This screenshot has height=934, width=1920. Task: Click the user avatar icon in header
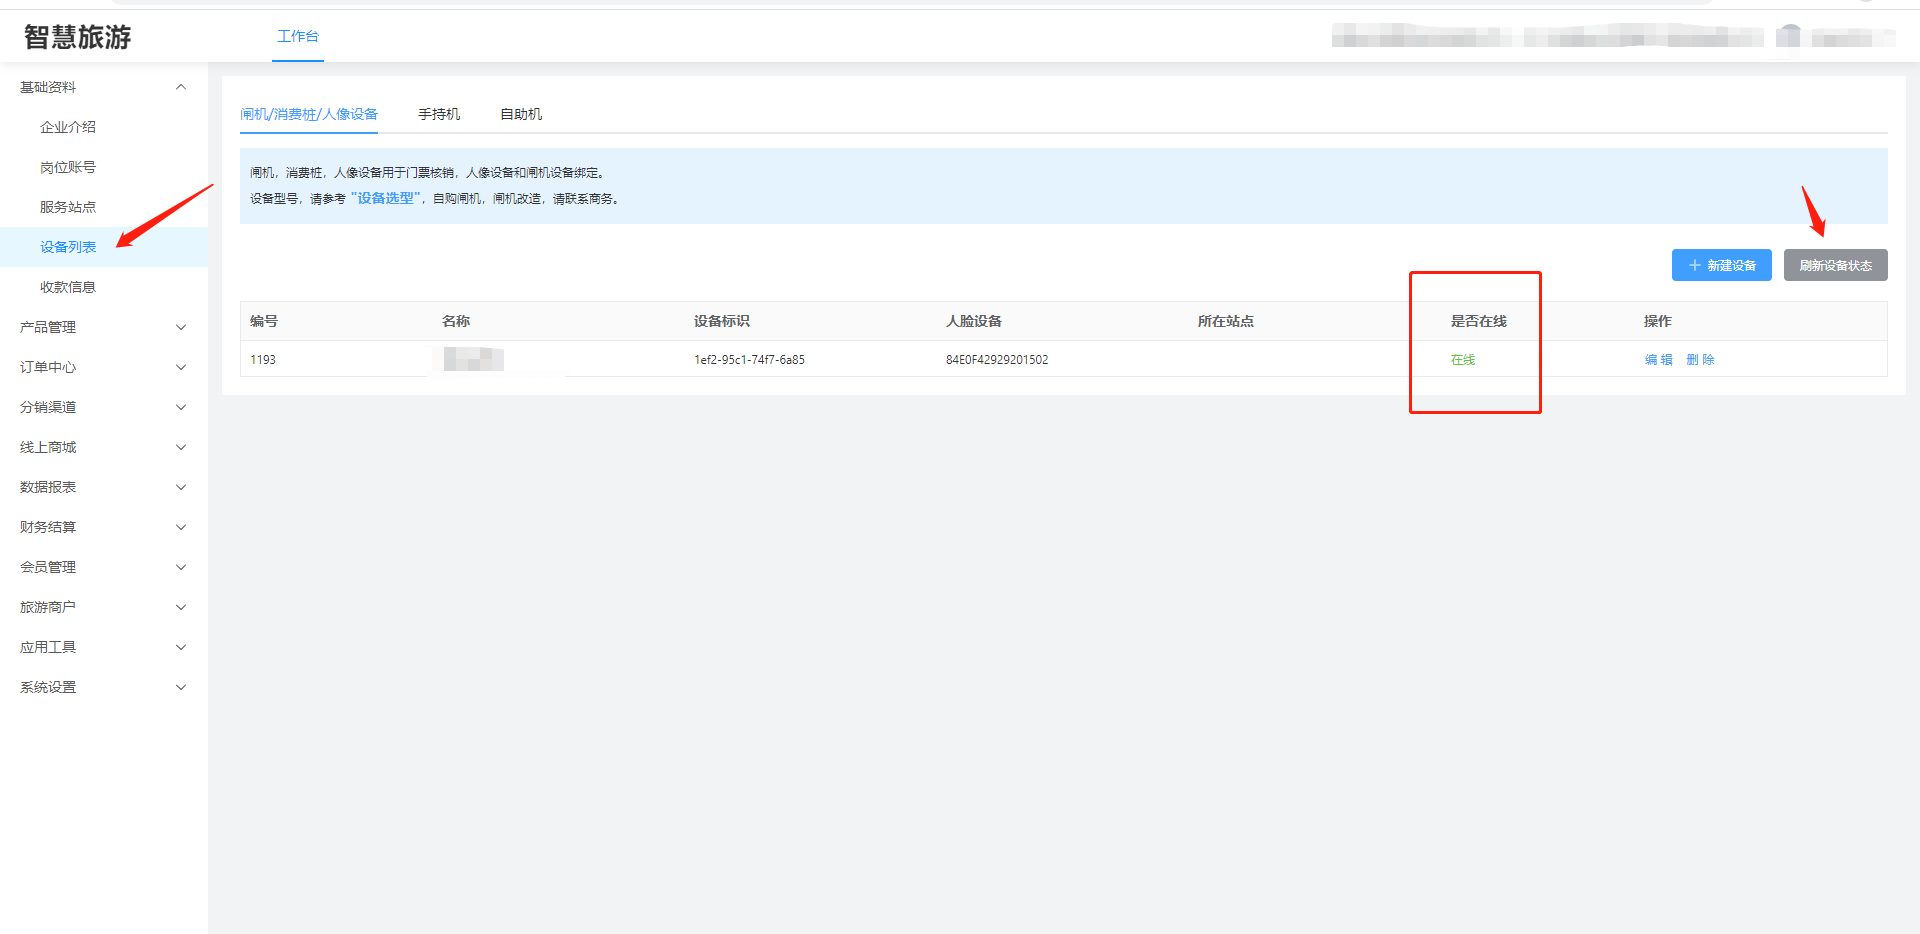[x=1788, y=37]
